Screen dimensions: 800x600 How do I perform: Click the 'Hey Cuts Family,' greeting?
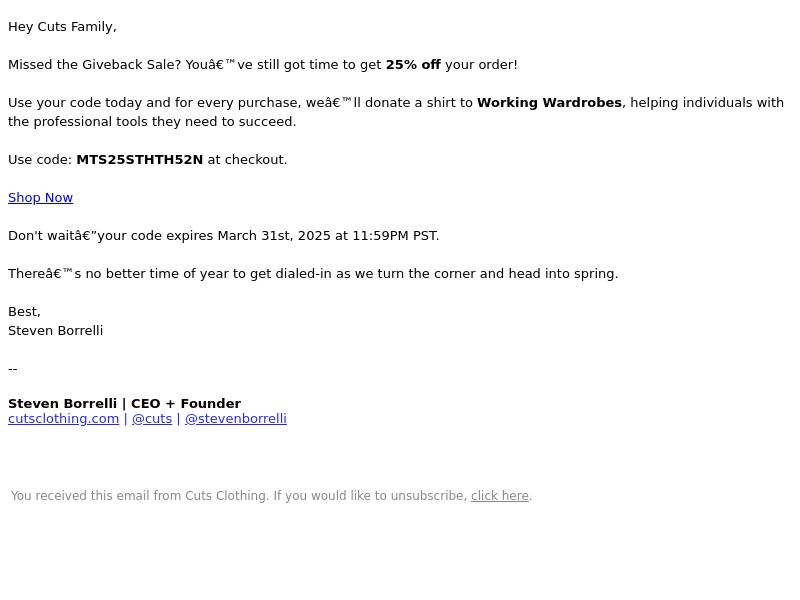coord(62,27)
